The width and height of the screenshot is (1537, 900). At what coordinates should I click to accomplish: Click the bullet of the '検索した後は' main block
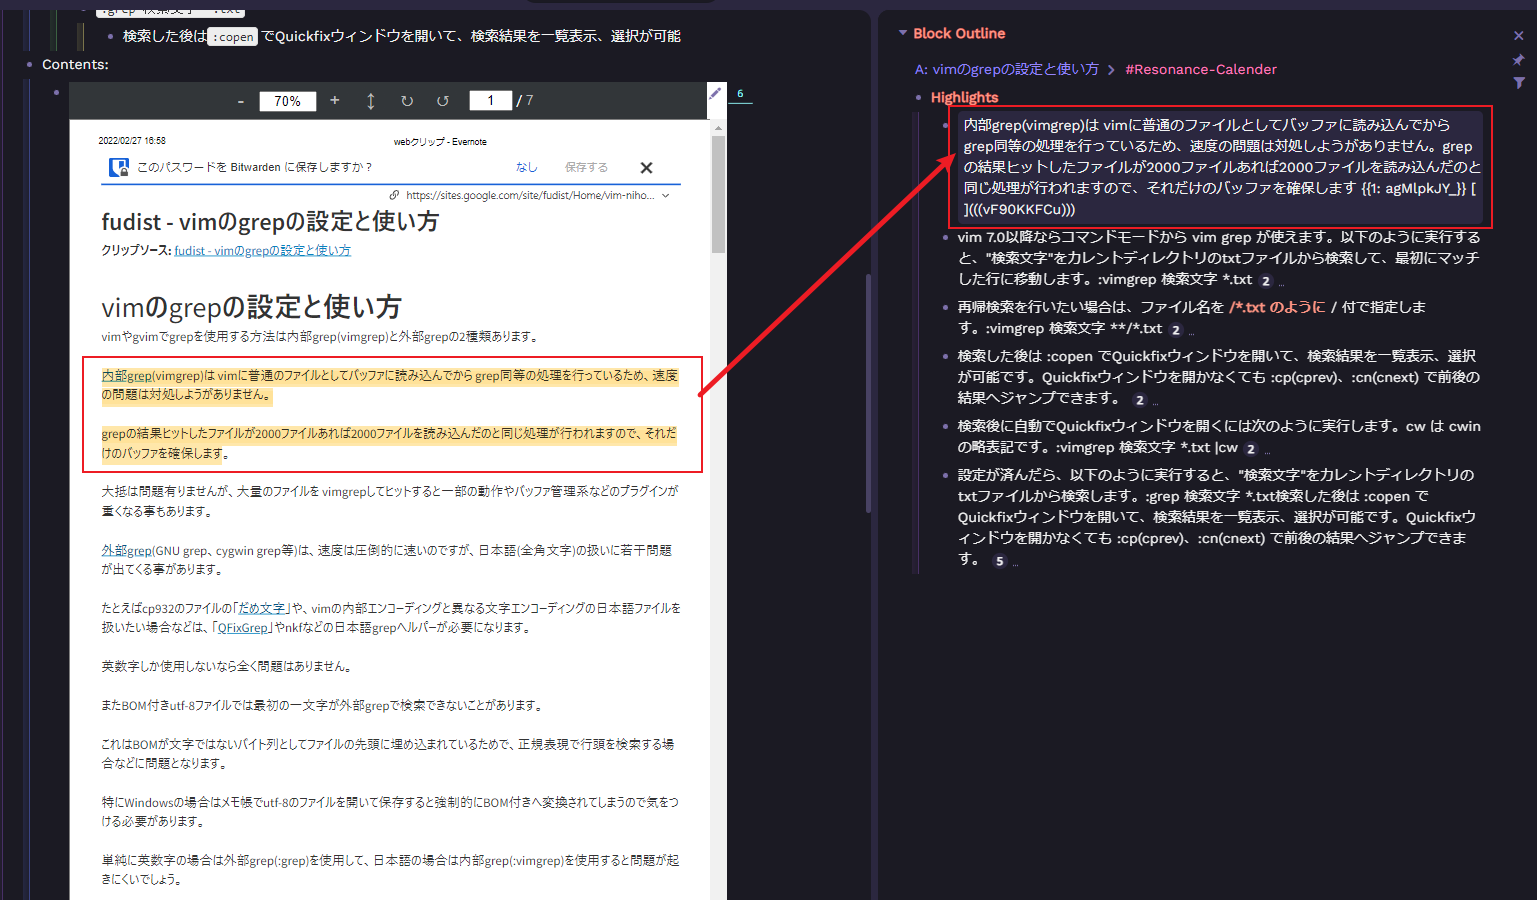(110, 36)
